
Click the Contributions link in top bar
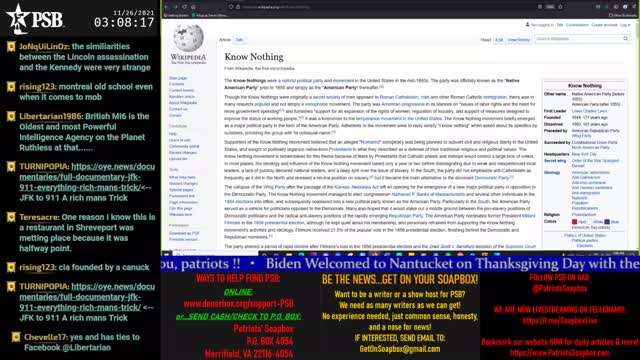coord(577,25)
